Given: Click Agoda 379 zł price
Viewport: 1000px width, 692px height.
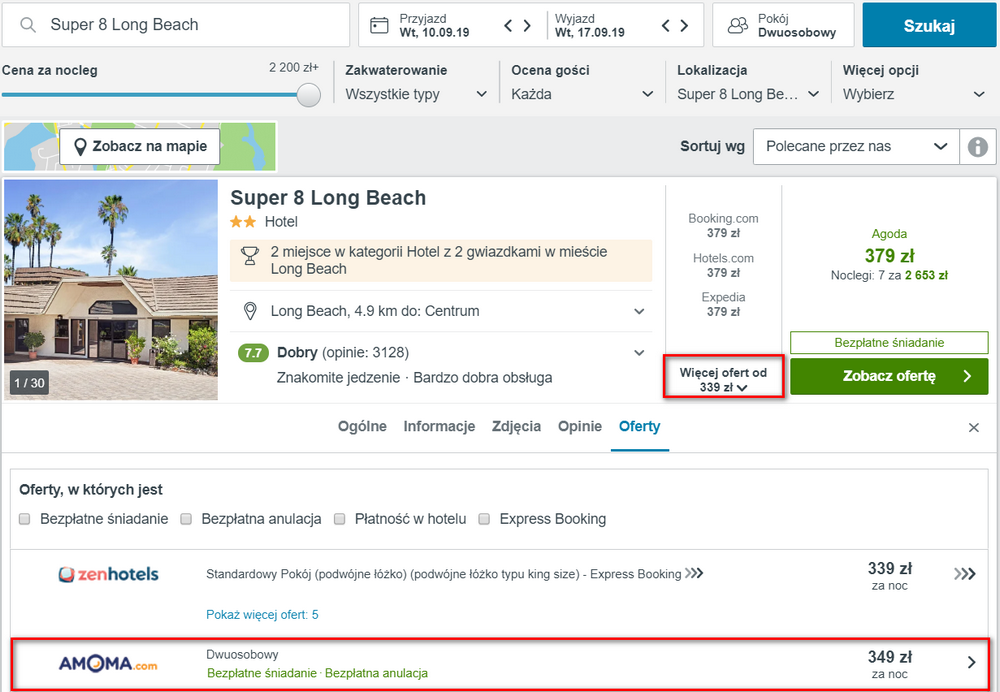Looking at the screenshot, I should 889,256.
